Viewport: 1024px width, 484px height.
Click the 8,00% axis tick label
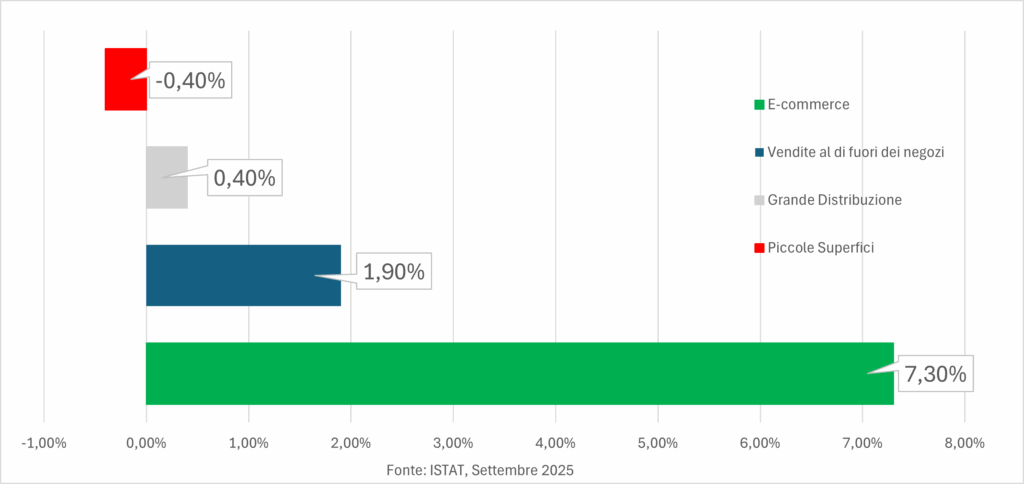963,443
